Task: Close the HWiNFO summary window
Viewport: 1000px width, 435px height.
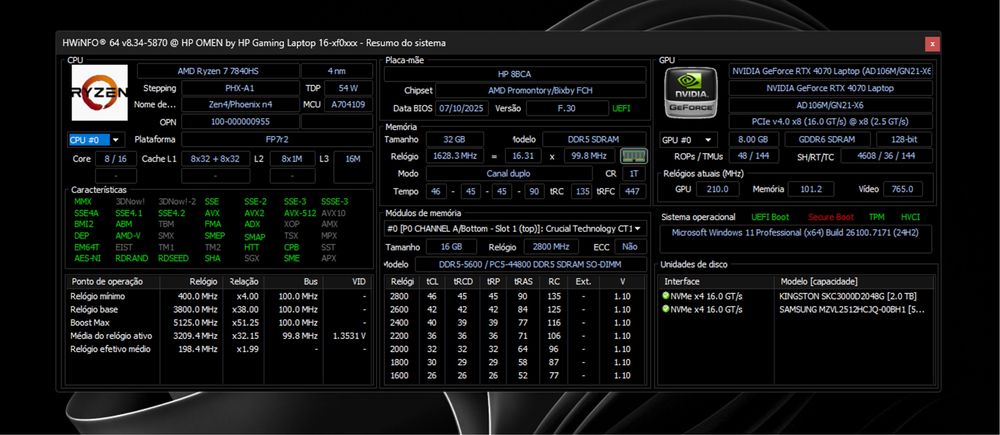Action: click(x=932, y=43)
